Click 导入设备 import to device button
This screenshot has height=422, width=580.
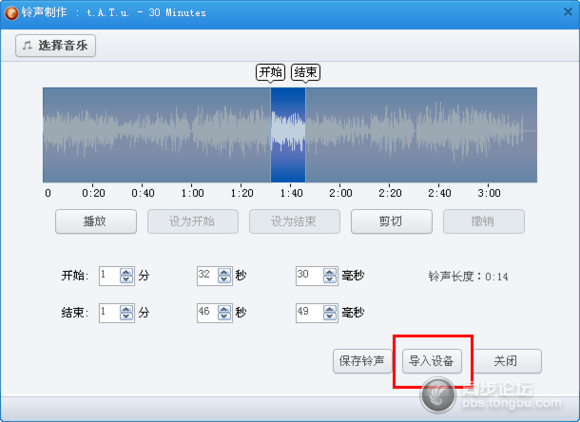(432, 361)
